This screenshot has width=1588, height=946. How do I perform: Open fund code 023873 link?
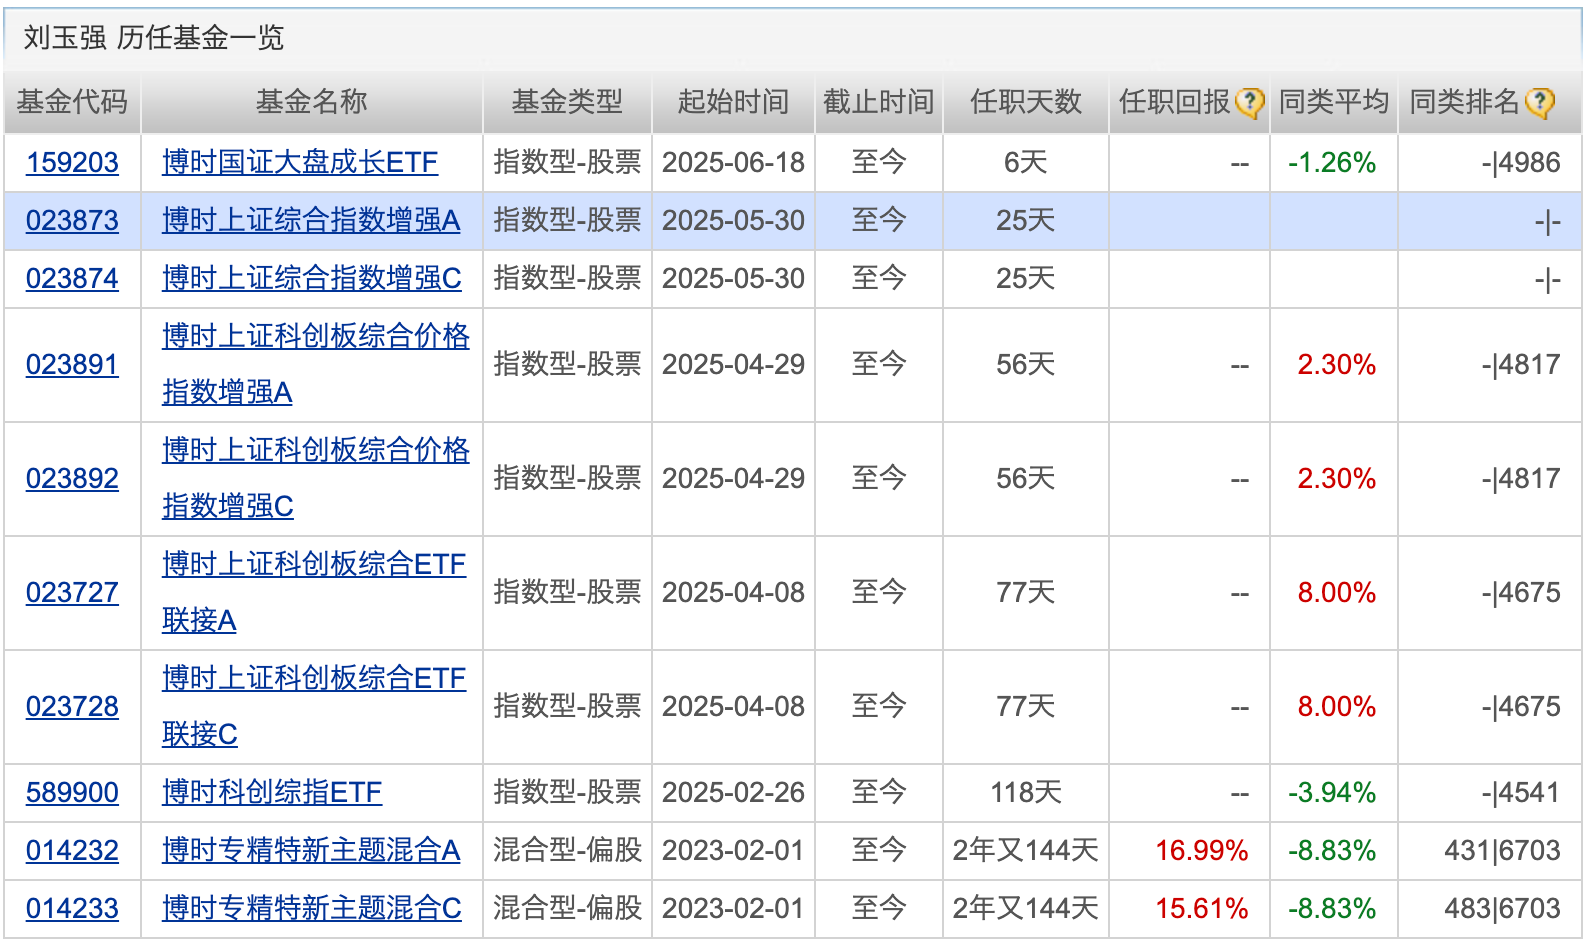[72, 221]
